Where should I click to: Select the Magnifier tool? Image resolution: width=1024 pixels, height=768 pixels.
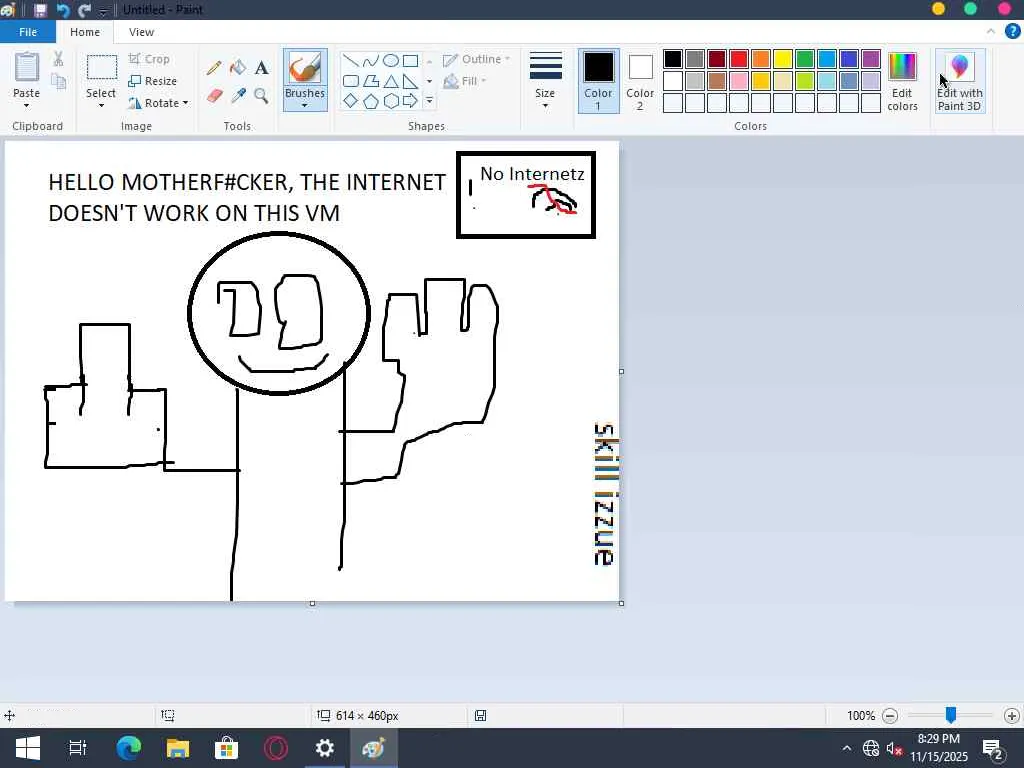coord(261,96)
